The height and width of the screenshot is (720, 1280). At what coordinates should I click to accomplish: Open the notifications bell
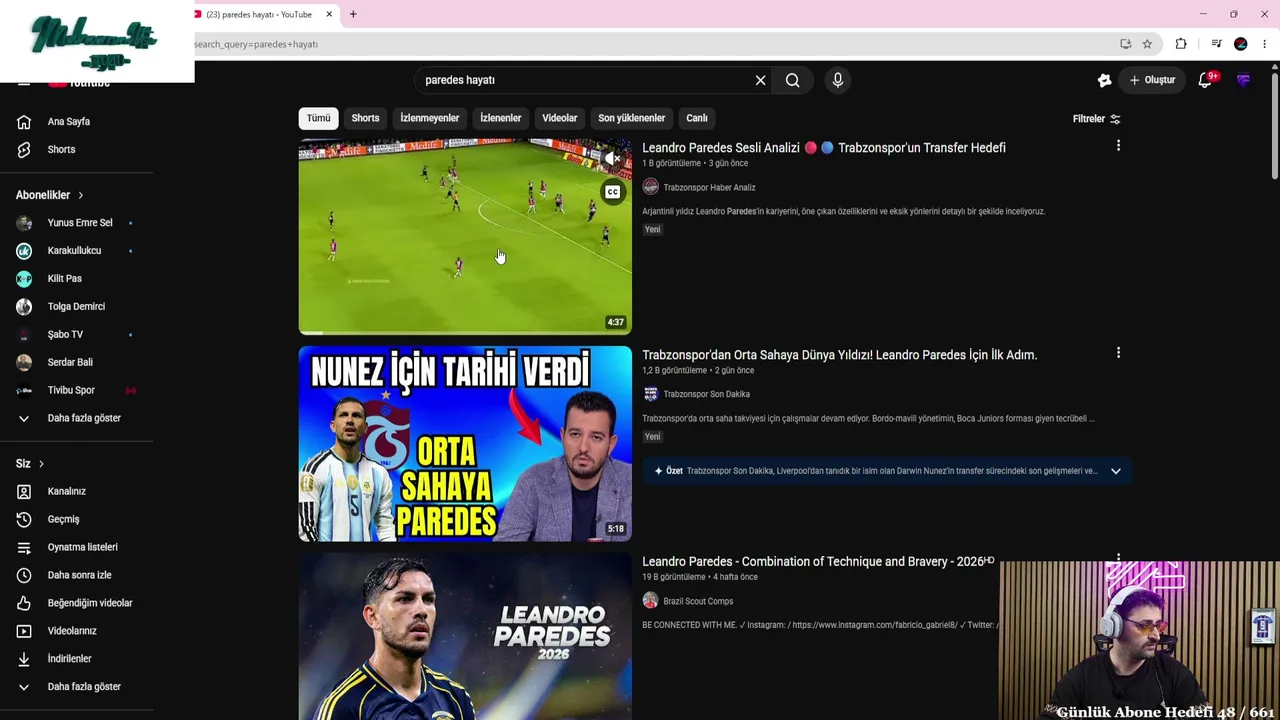[1205, 80]
